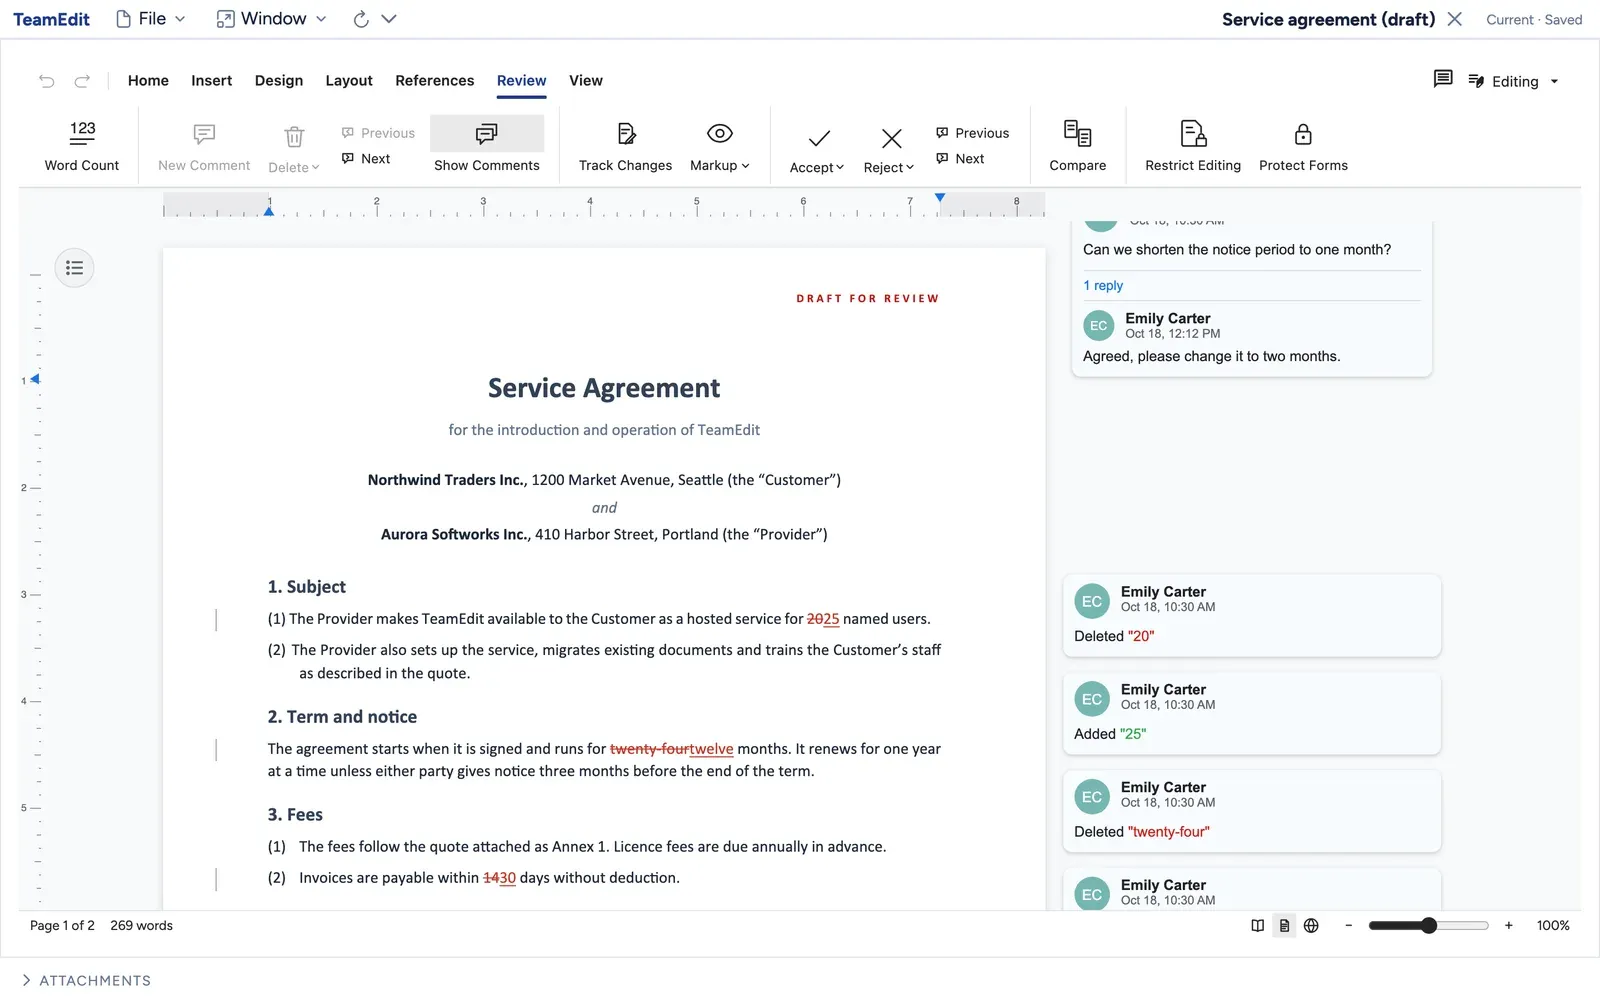Go to the Next comment
This screenshot has height=1000, width=1600.
[366, 159]
